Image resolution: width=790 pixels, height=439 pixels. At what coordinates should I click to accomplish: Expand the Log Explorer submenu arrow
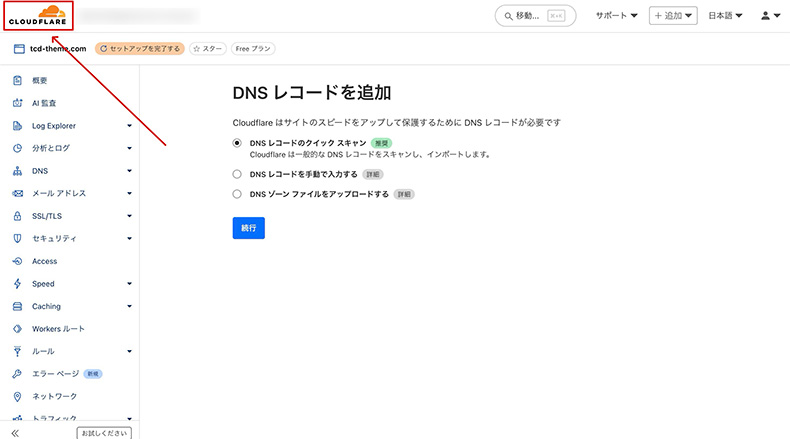pos(129,126)
